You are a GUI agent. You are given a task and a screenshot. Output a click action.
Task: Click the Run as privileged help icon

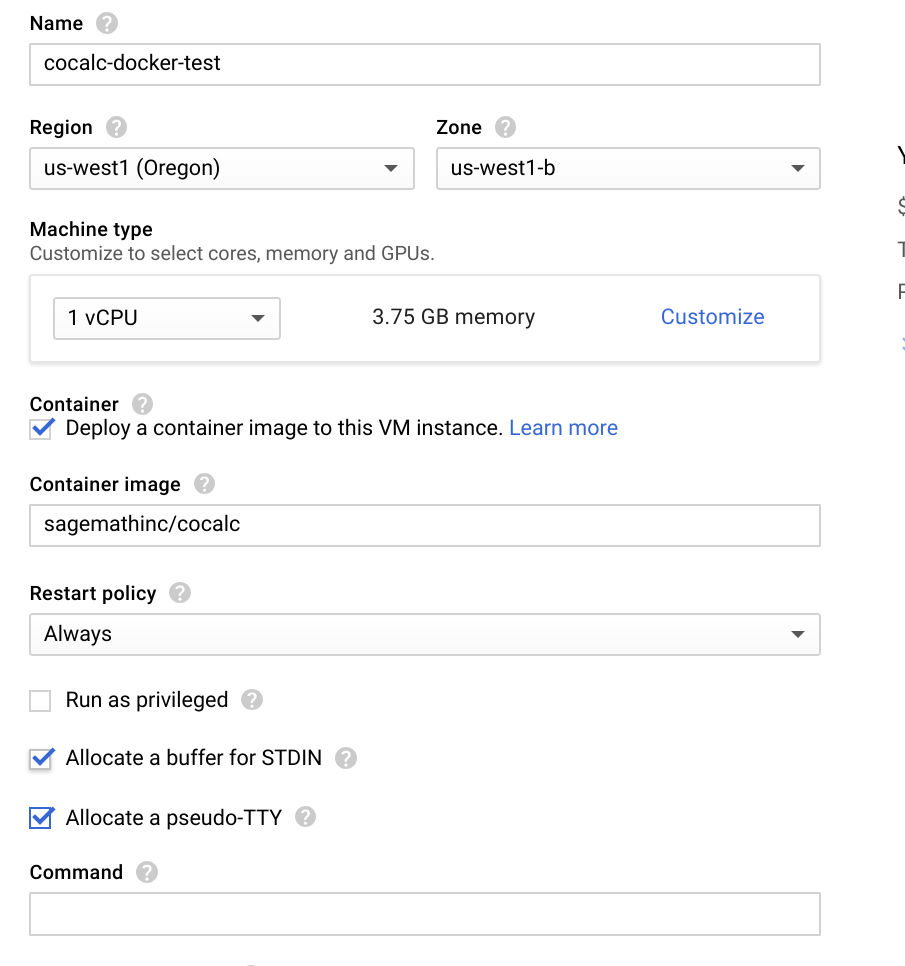252,700
